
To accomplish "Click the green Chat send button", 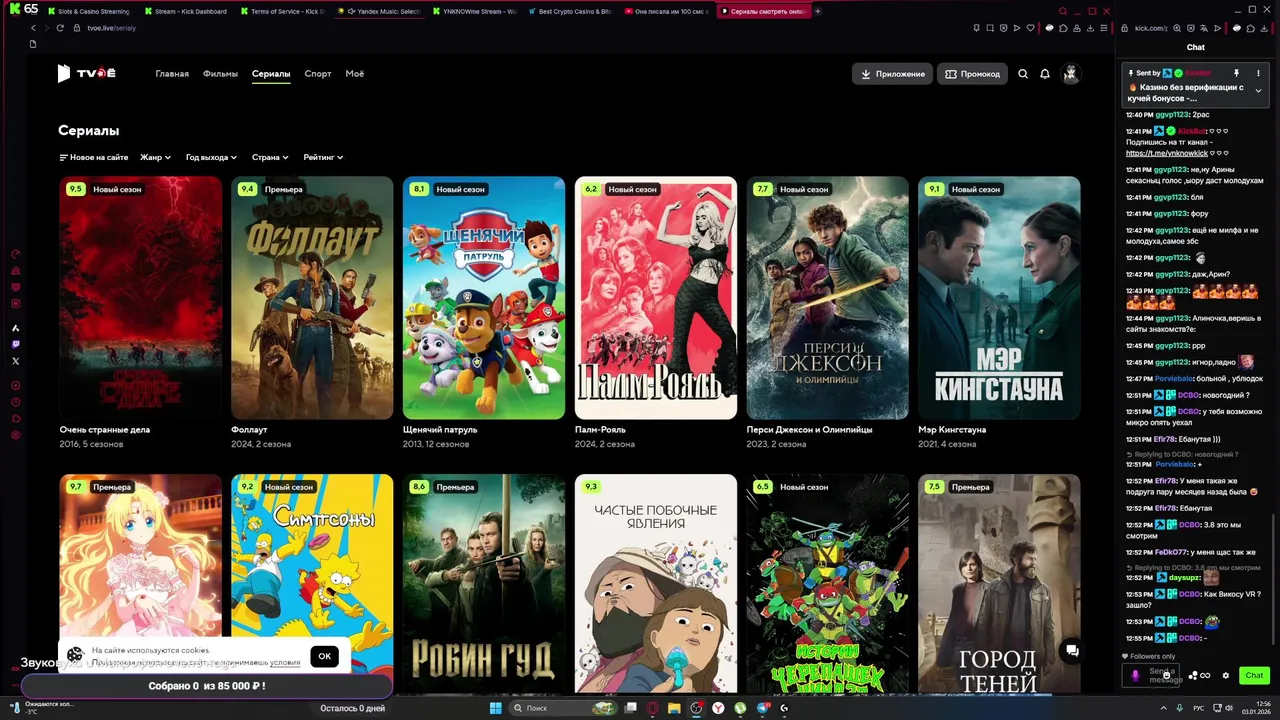I will point(1254,676).
